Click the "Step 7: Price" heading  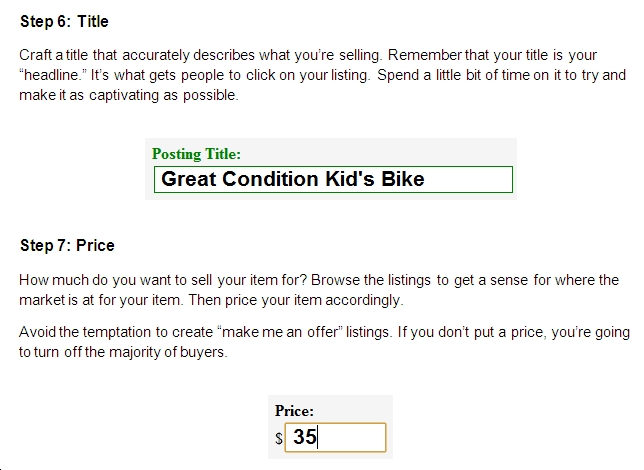coord(67,246)
